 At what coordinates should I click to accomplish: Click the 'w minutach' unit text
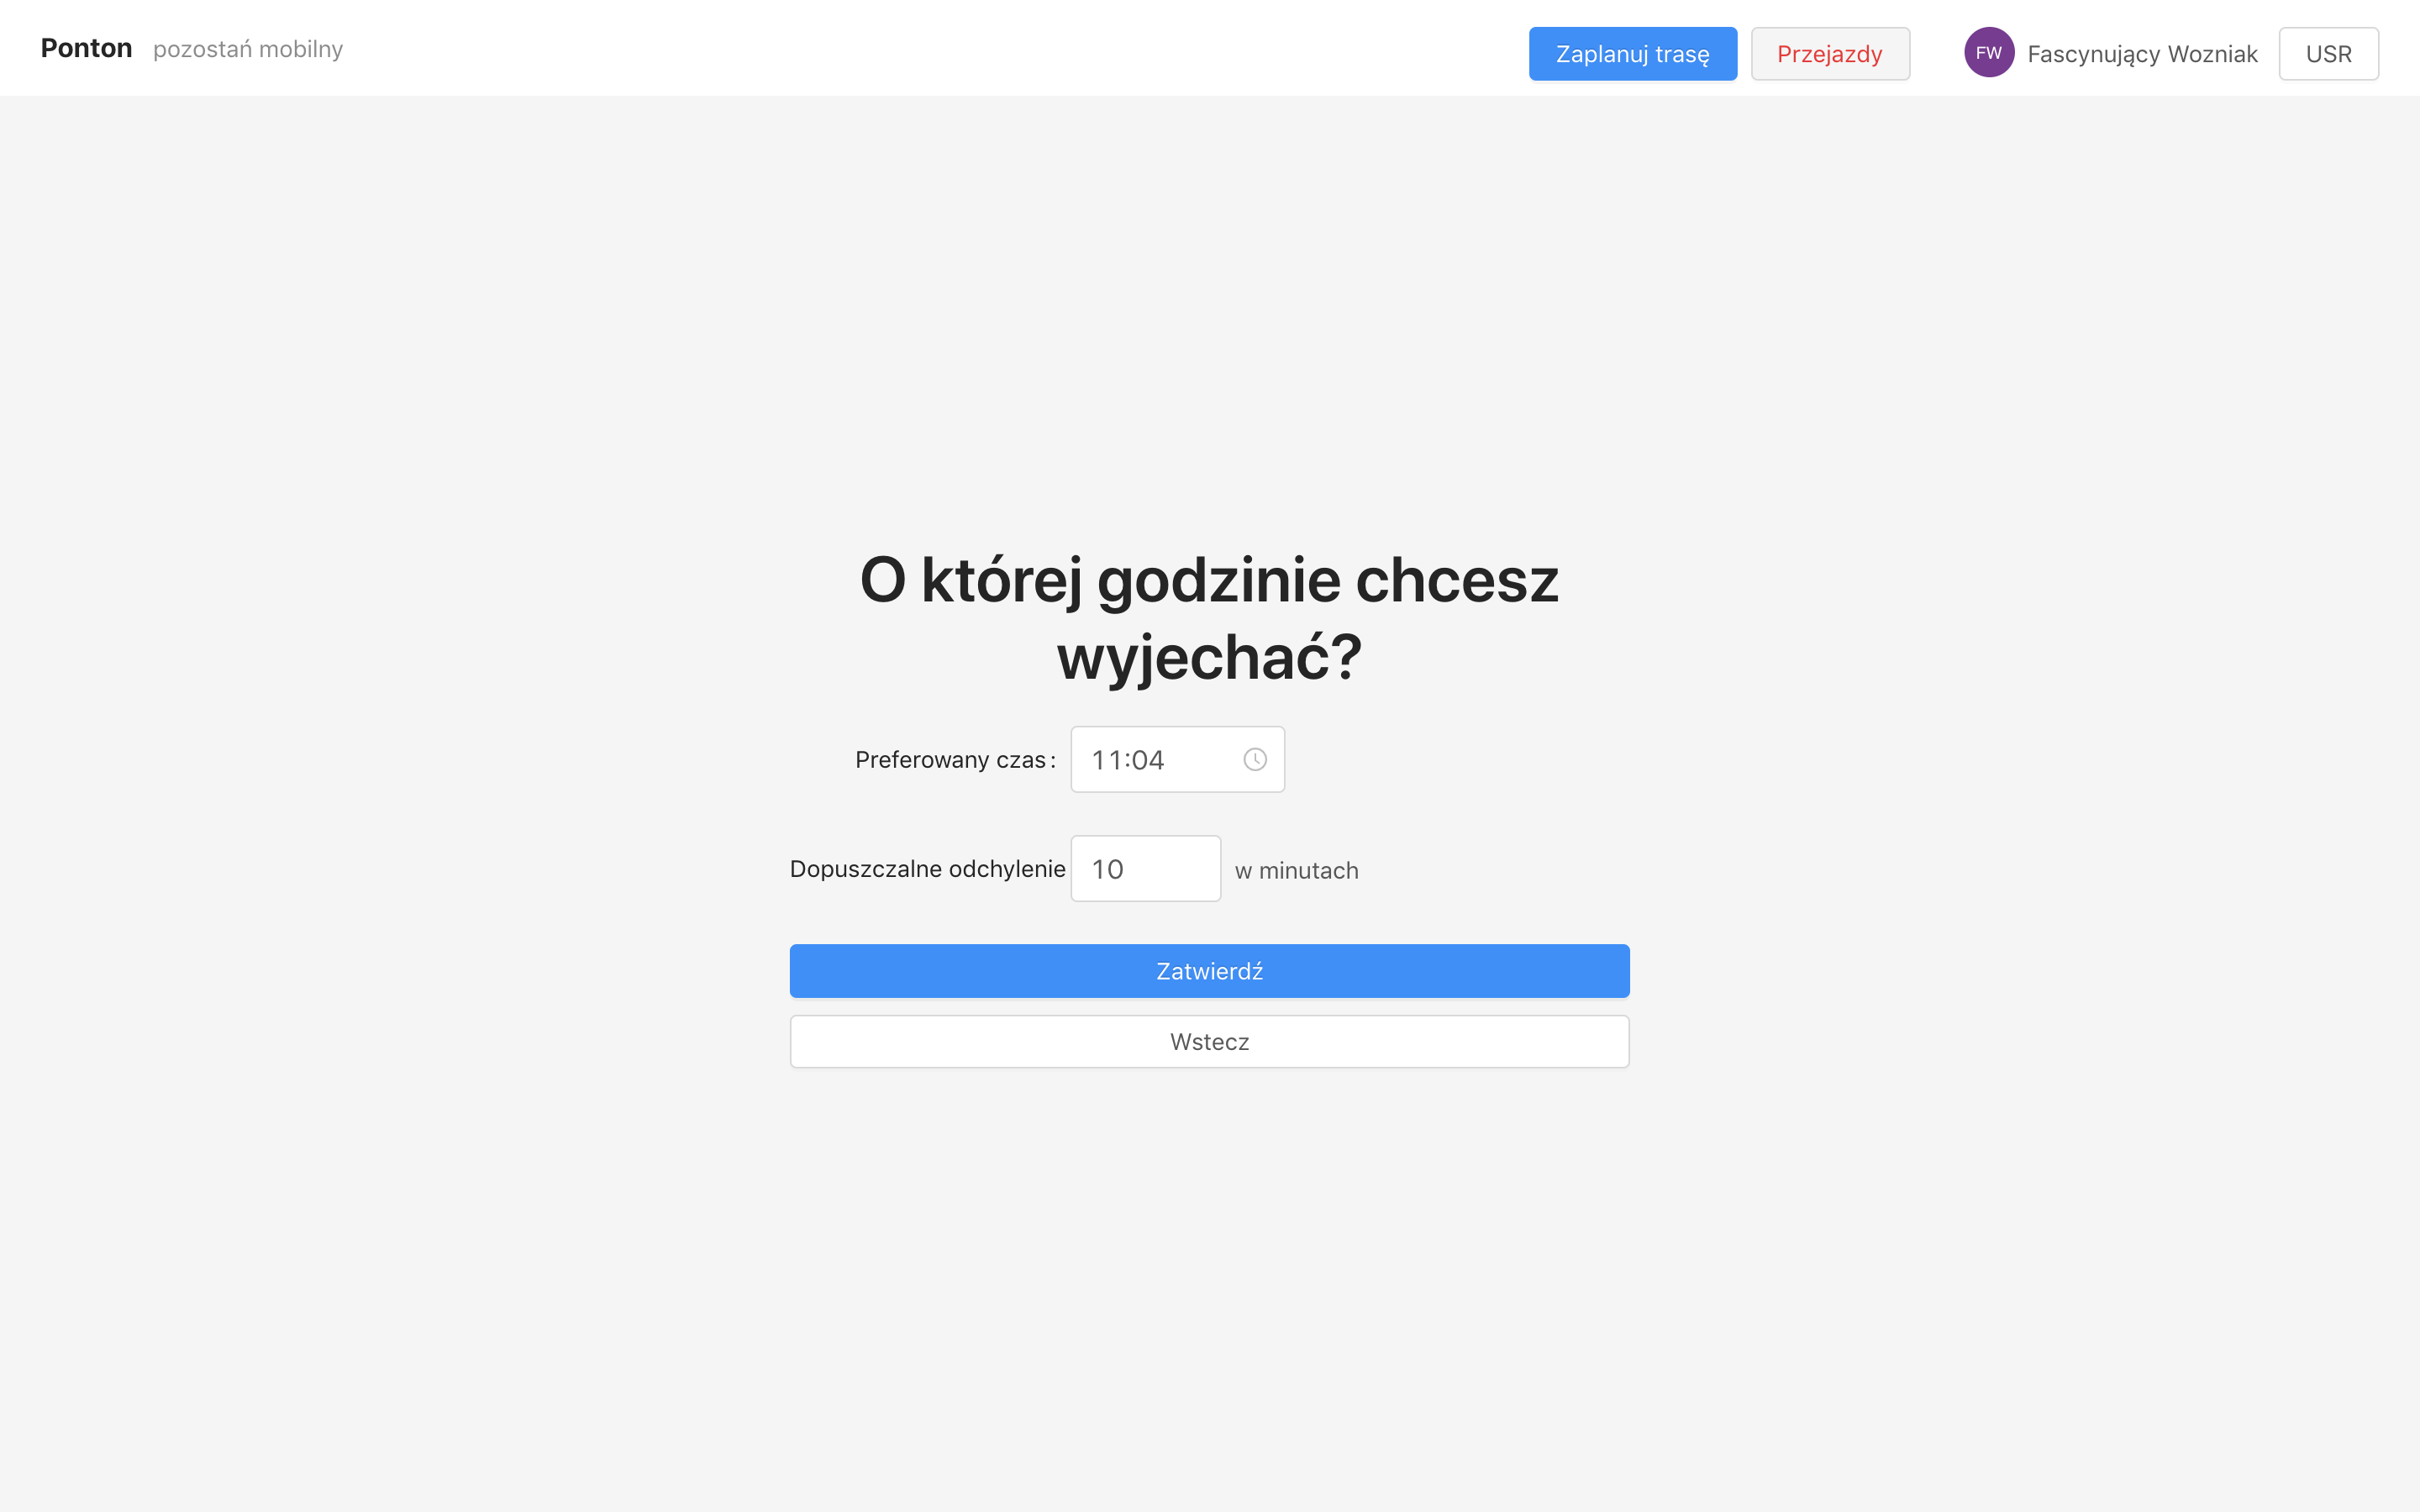point(1296,871)
